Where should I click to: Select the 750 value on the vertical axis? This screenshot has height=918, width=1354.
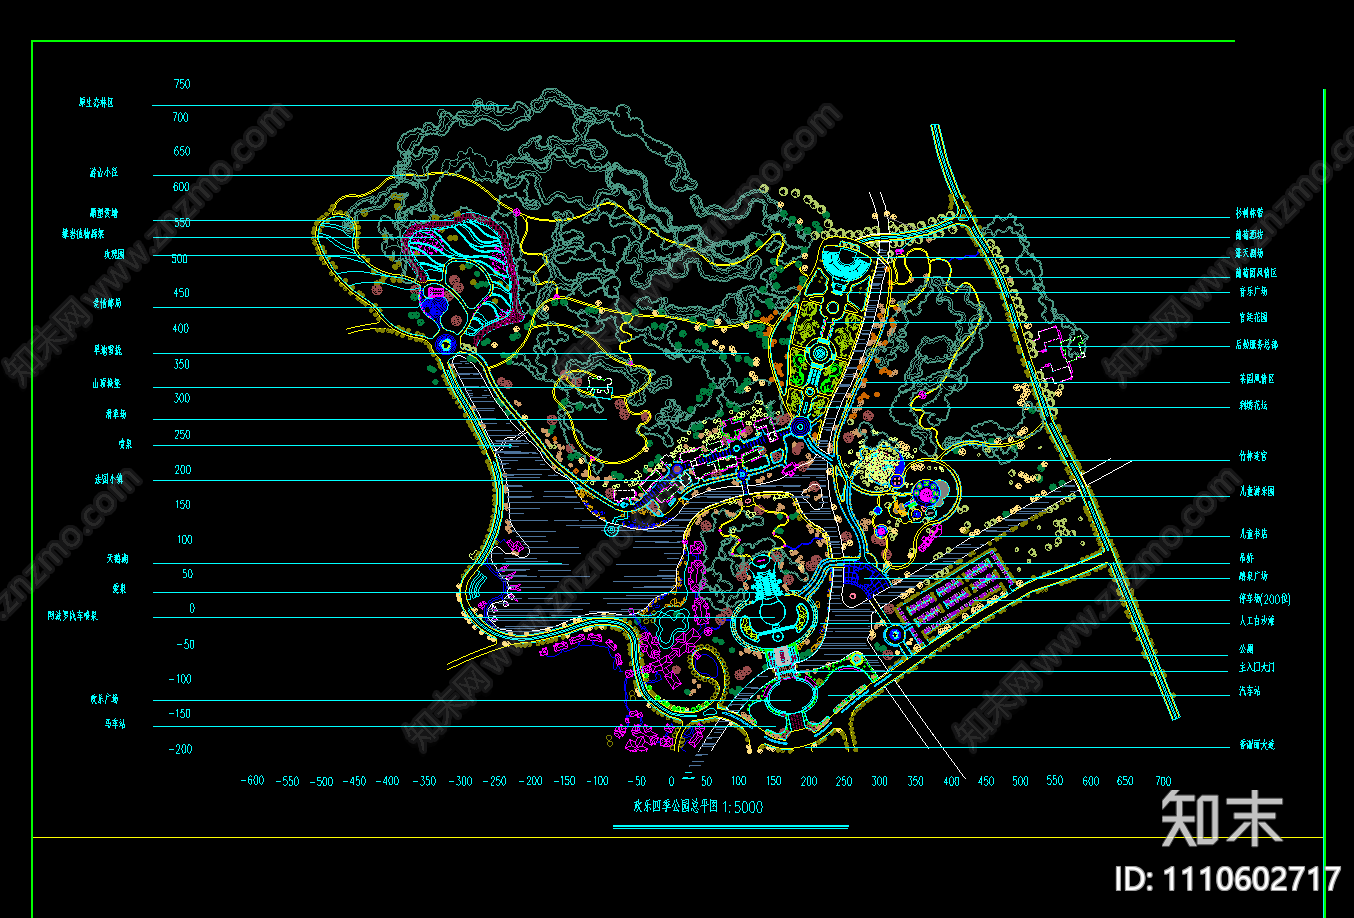(182, 84)
